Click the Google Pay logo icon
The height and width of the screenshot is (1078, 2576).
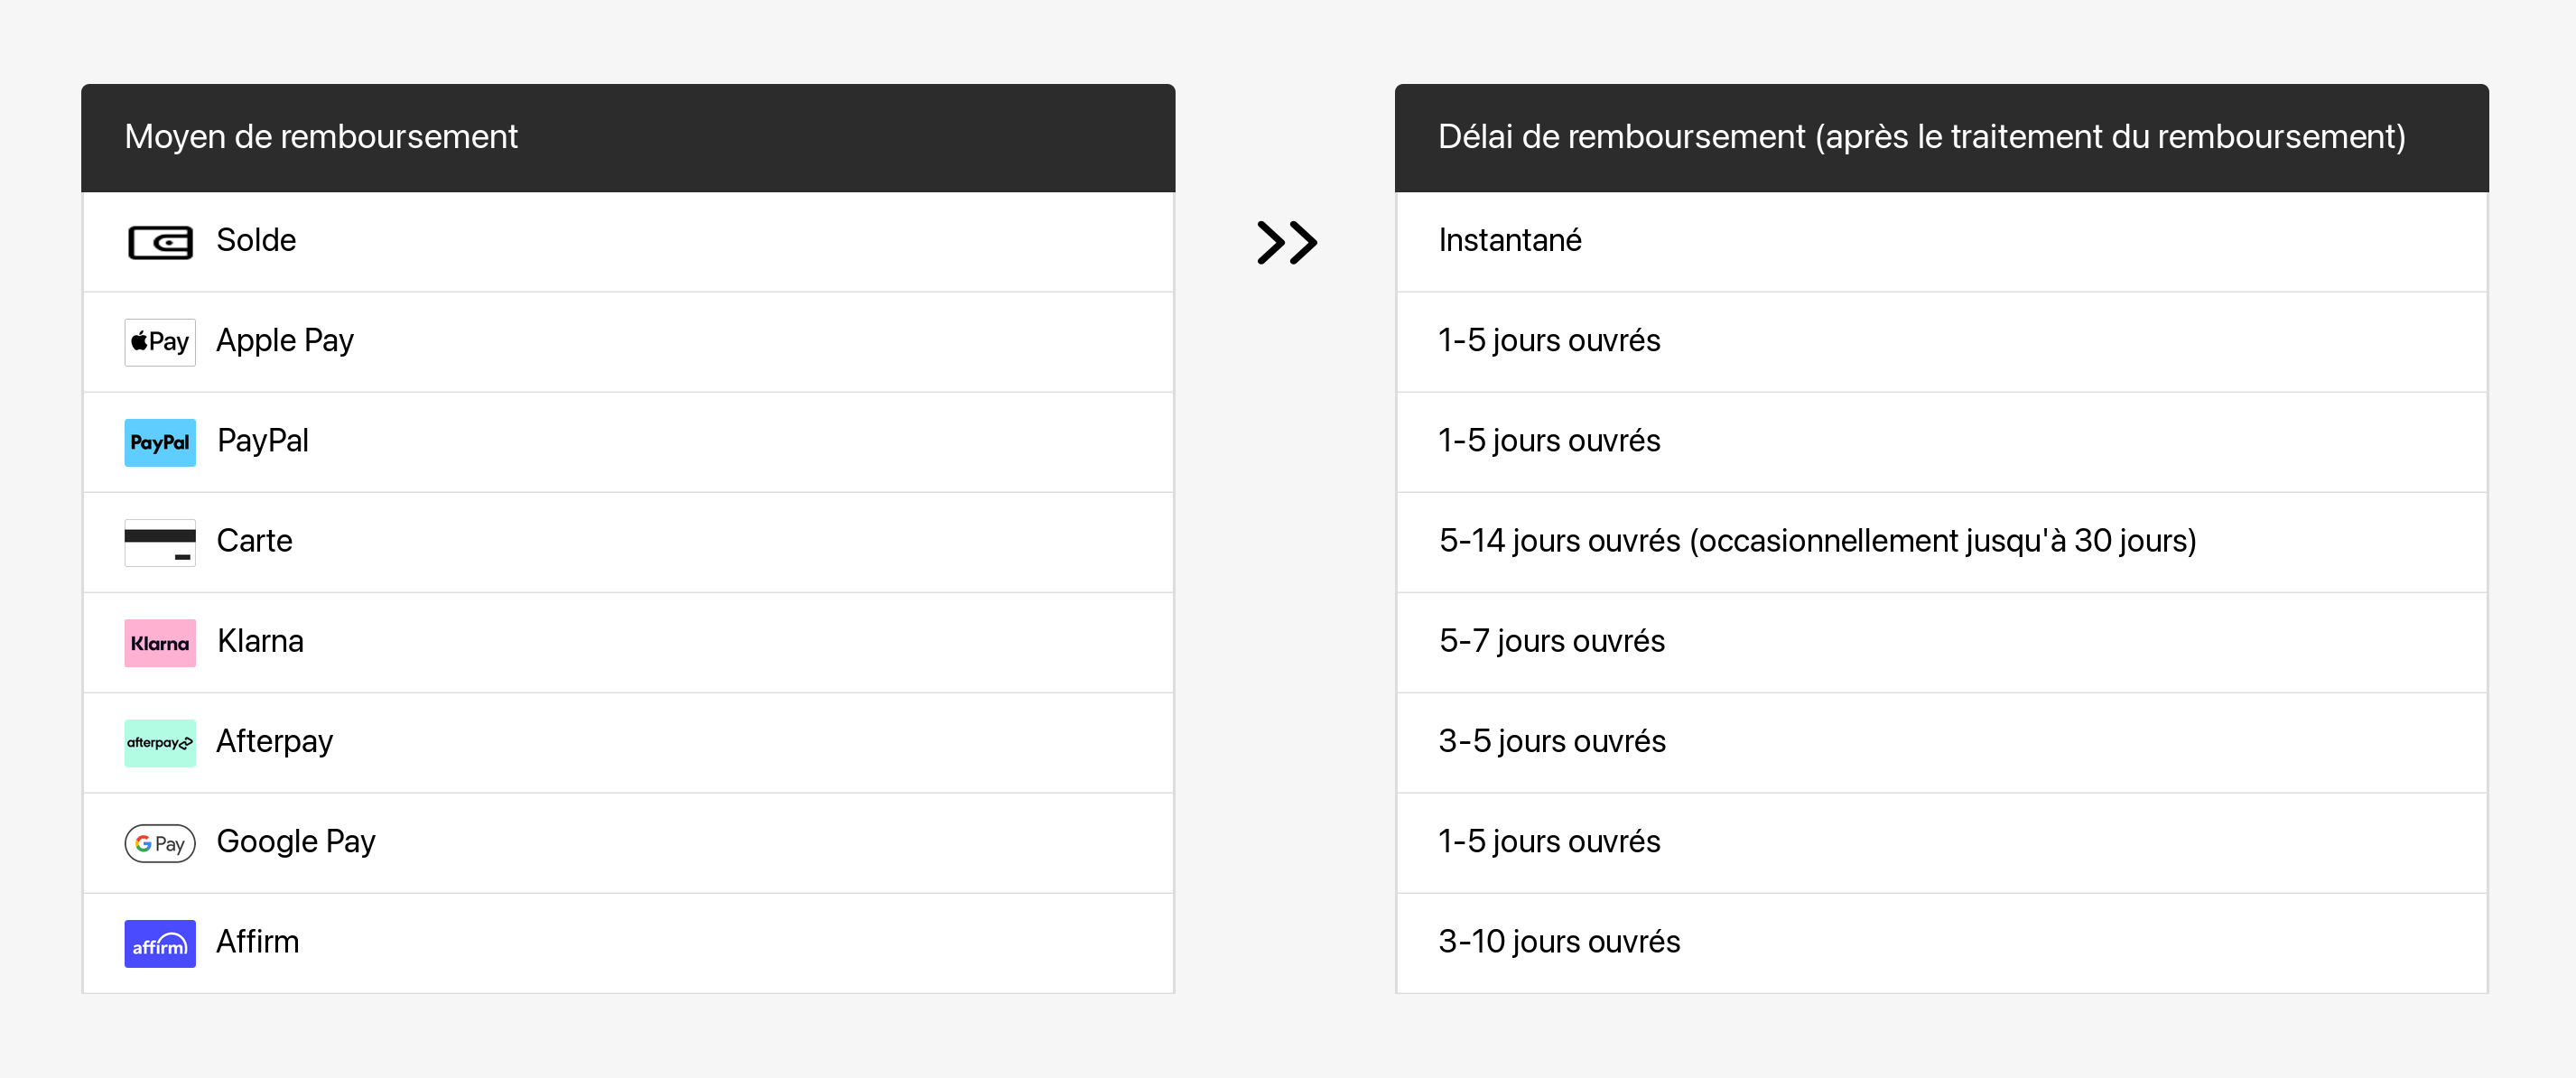point(160,843)
